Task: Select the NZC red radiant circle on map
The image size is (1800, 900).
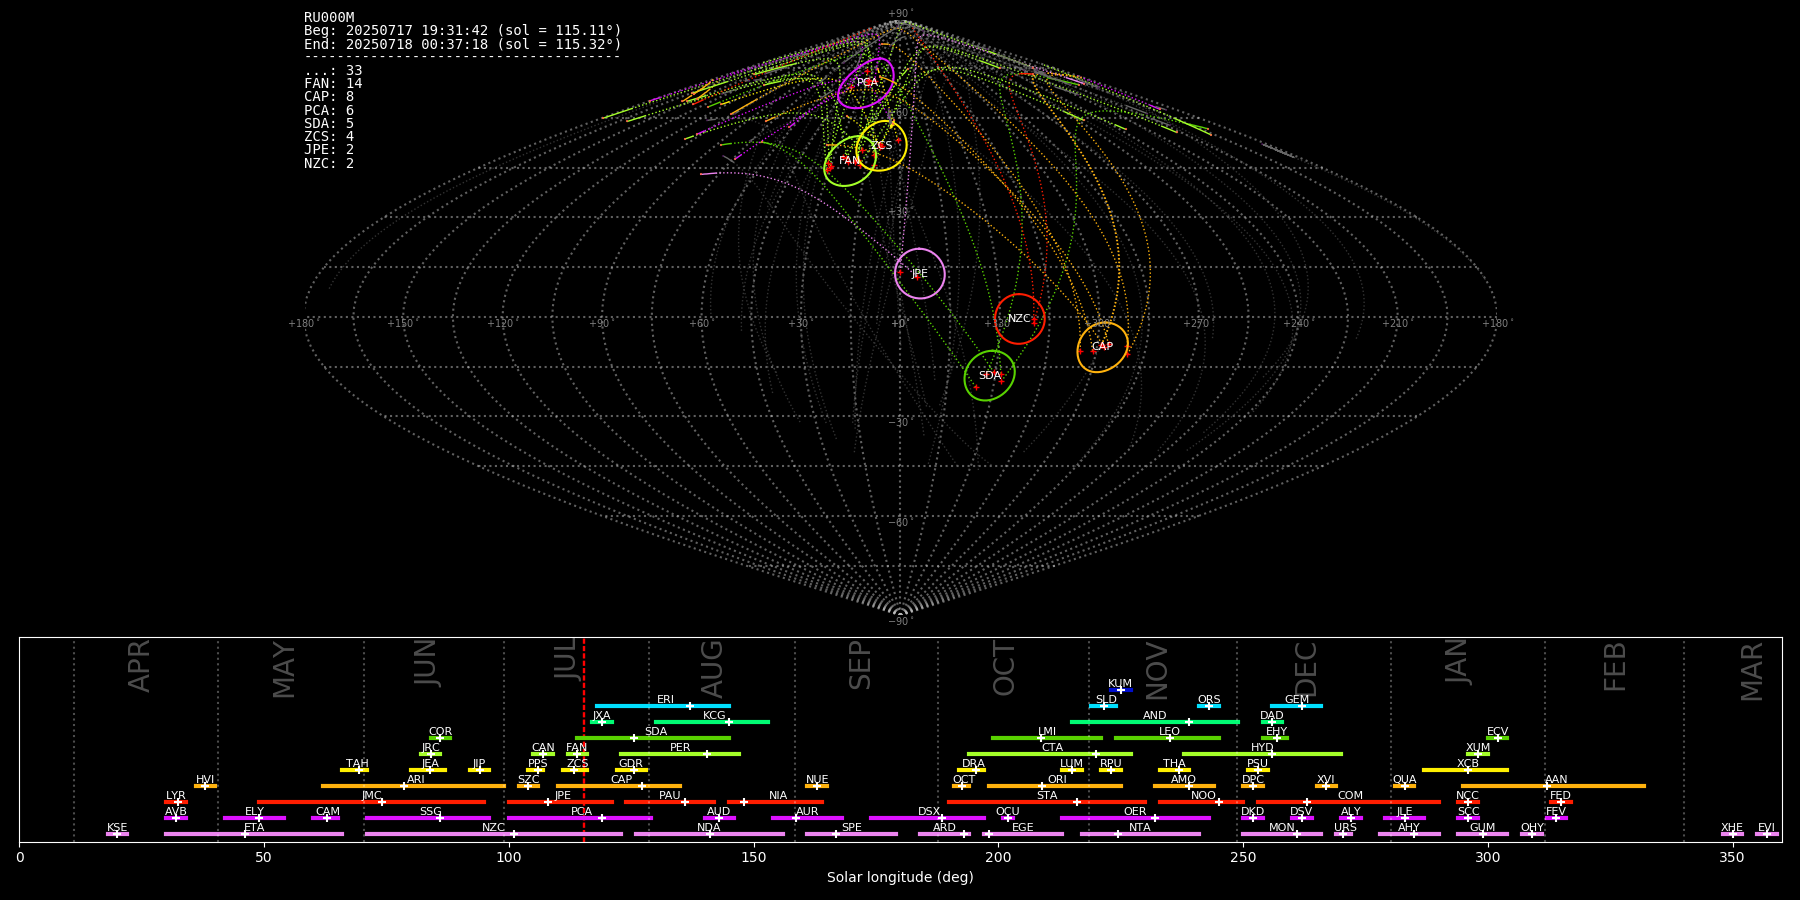Action: (x=1019, y=319)
